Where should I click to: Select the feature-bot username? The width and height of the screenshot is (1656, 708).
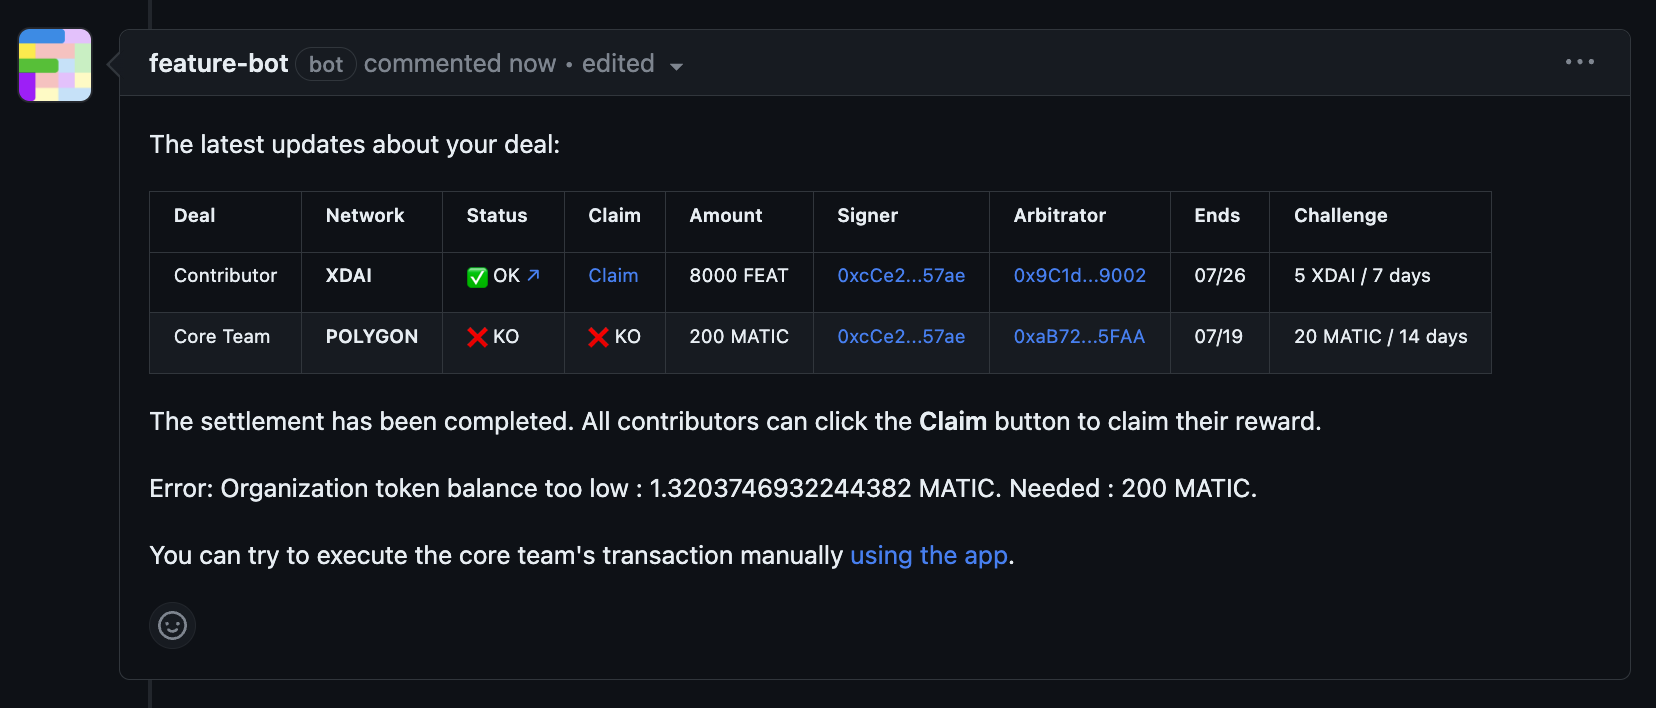point(218,63)
